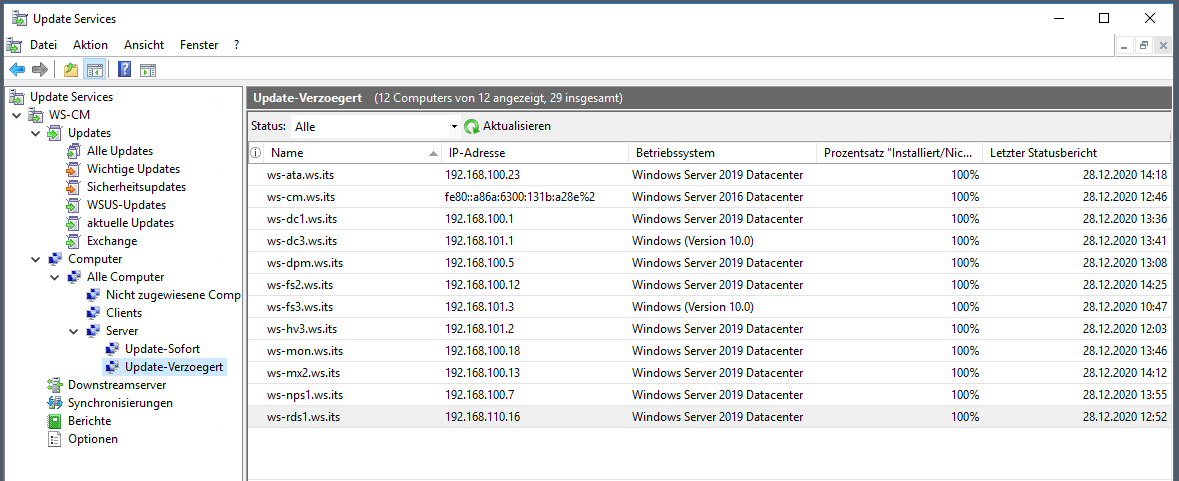
Task: Select the ws-fs2.ws.its row
Action: pyautogui.click(x=709, y=285)
